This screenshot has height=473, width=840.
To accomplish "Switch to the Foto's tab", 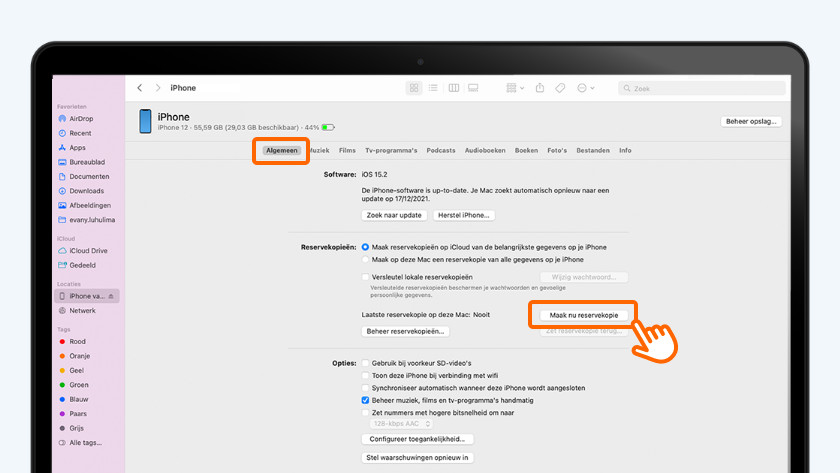I will click(557, 151).
